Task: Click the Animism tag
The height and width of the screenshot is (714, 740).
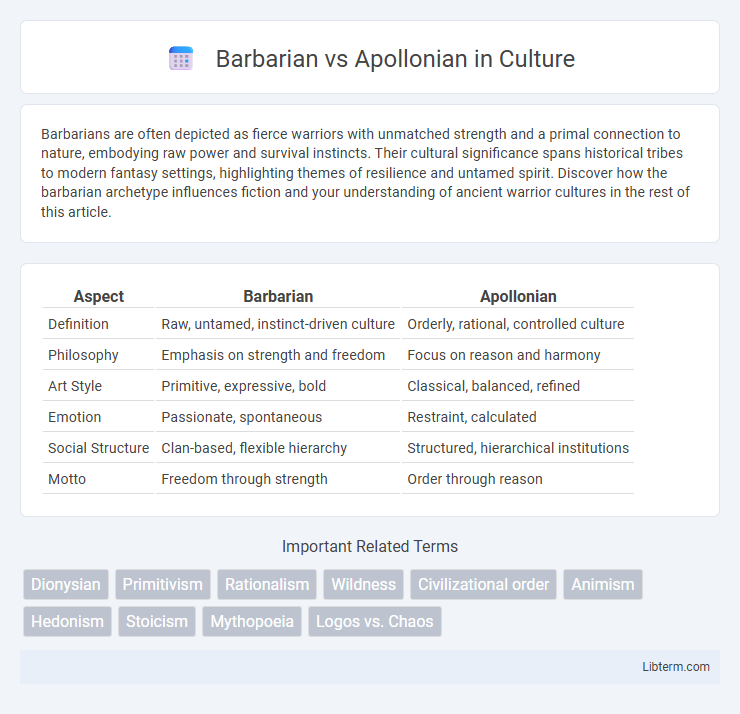Action: point(603,584)
